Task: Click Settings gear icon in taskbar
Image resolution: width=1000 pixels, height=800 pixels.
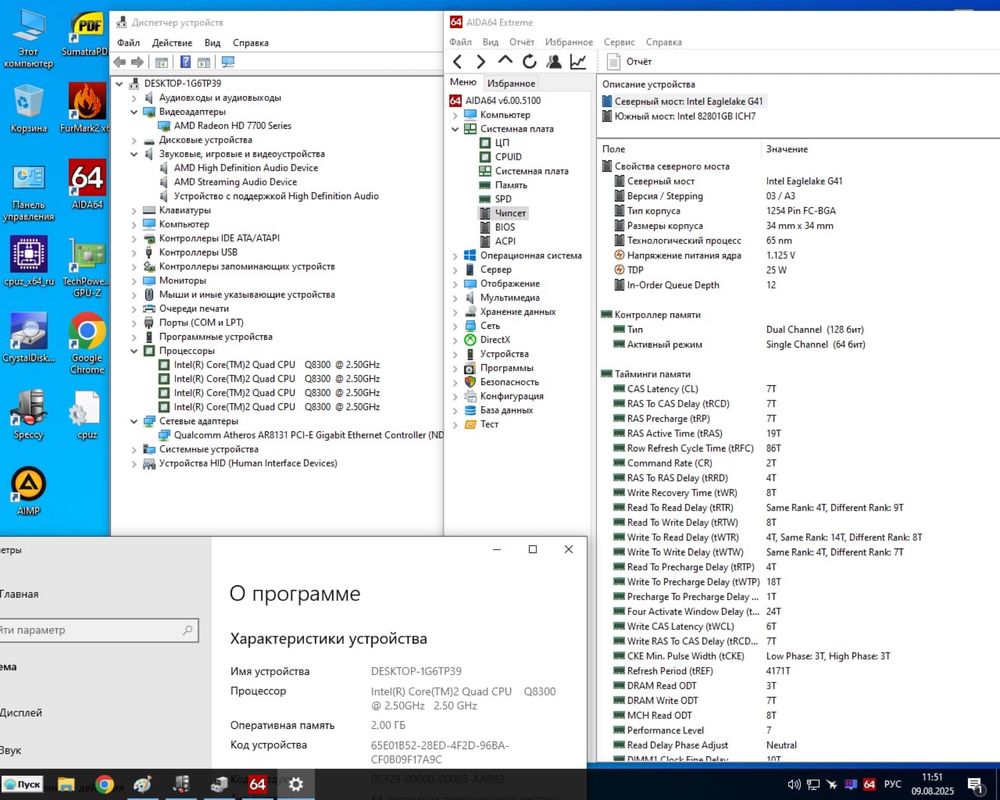Action: click(296, 784)
